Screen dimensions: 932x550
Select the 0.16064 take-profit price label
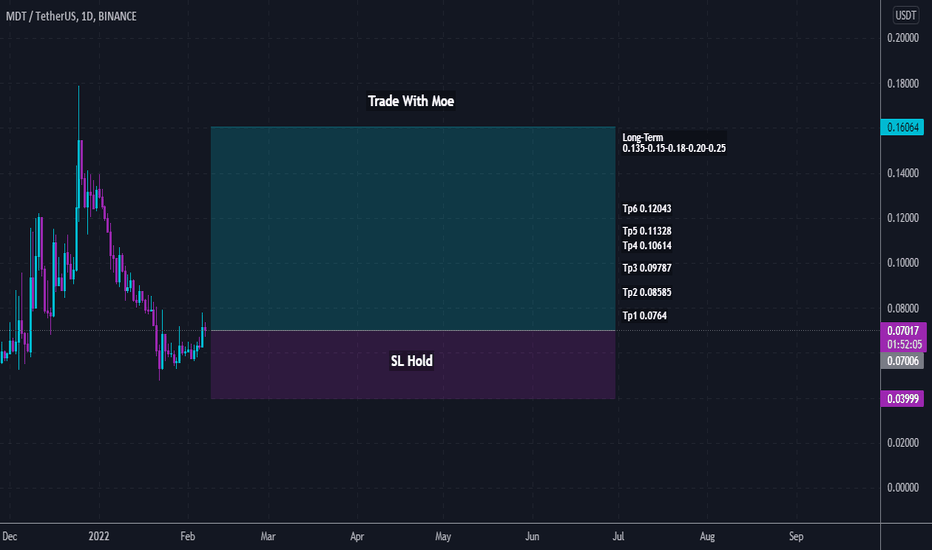(x=902, y=127)
